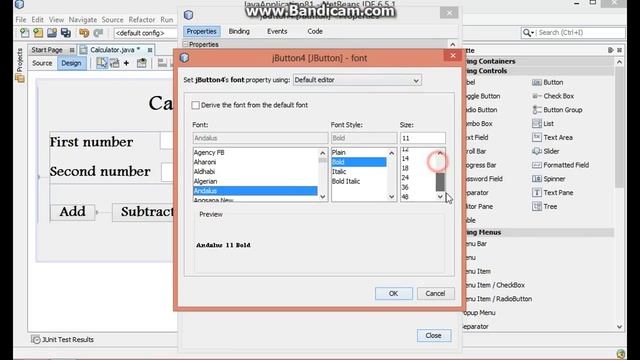Open the Refactor menu
640x360 pixels.
[142, 20]
